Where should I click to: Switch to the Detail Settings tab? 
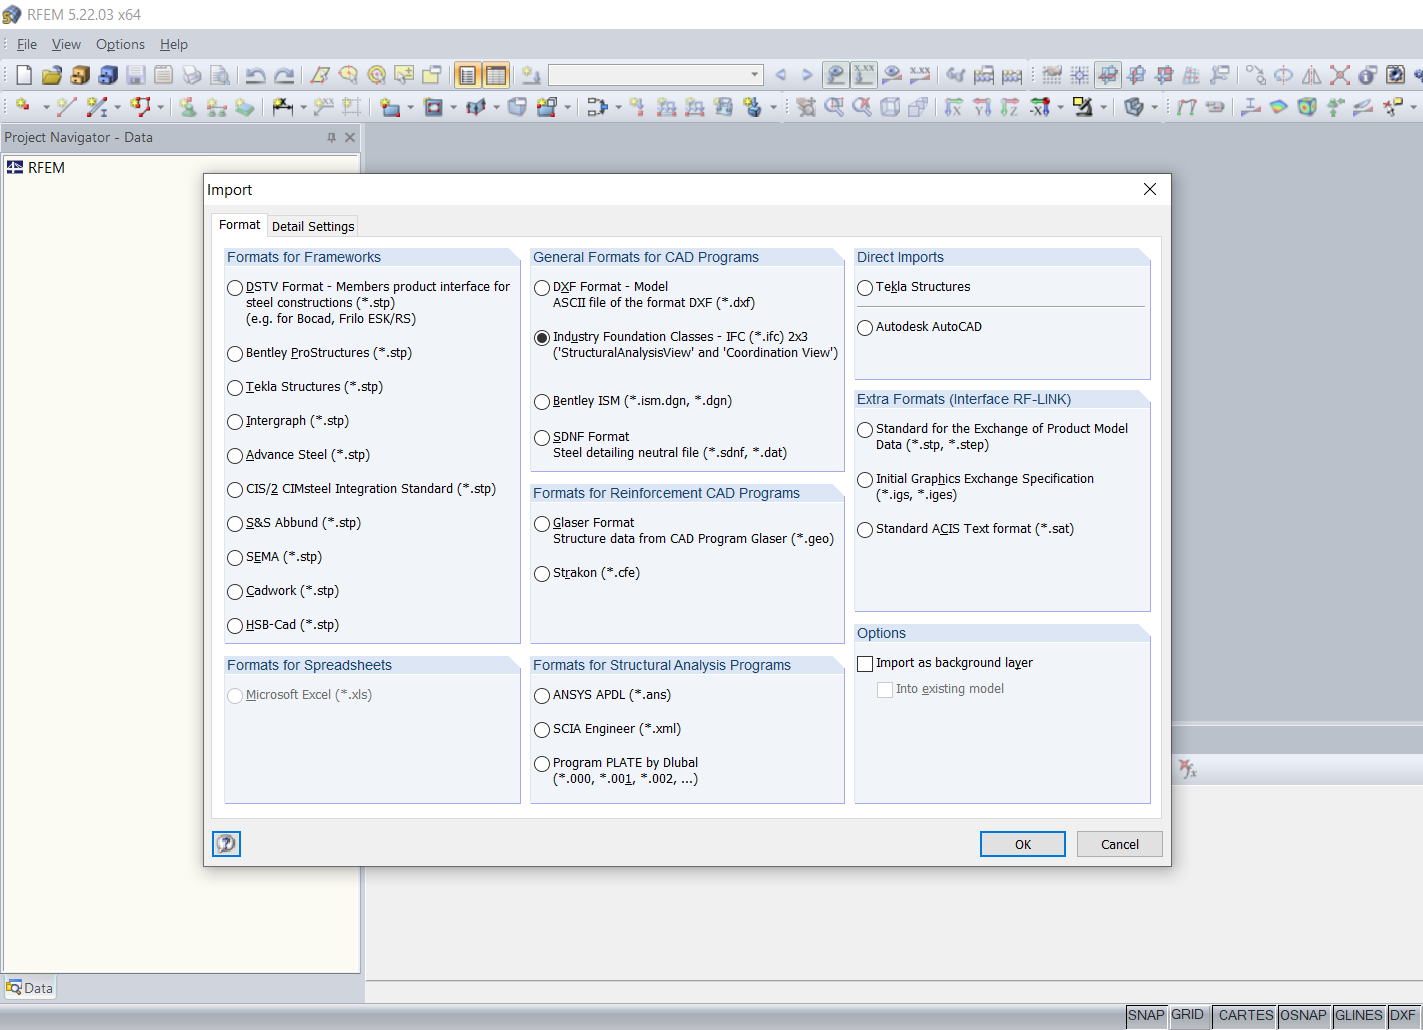(312, 225)
